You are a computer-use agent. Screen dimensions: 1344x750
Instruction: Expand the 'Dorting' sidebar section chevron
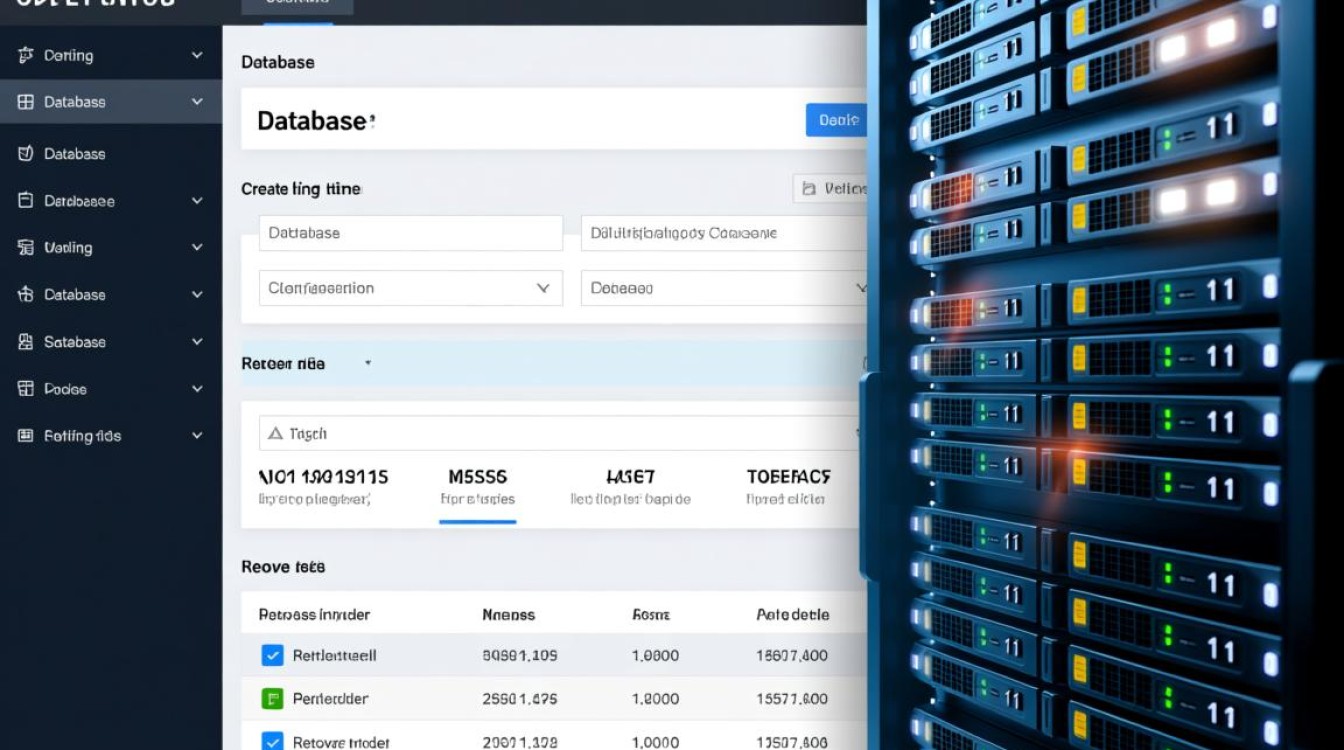click(x=197, y=56)
